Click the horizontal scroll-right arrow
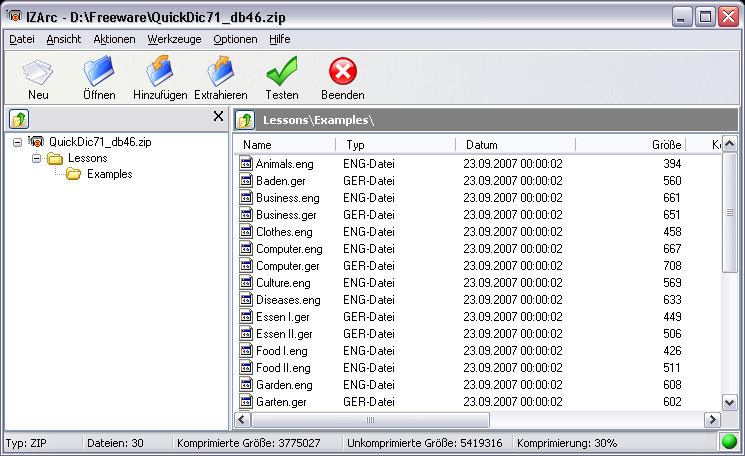Image resolution: width=745 pixels, height=456 pixels. point(712,419)
